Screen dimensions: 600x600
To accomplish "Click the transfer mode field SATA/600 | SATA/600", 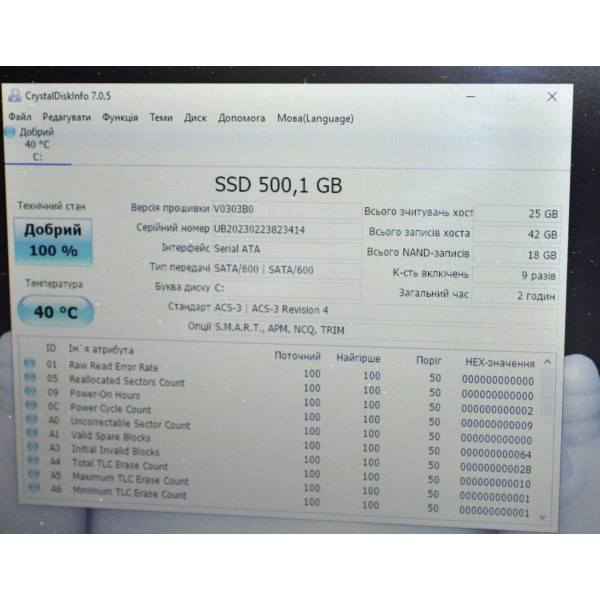I will coord(287,270).
